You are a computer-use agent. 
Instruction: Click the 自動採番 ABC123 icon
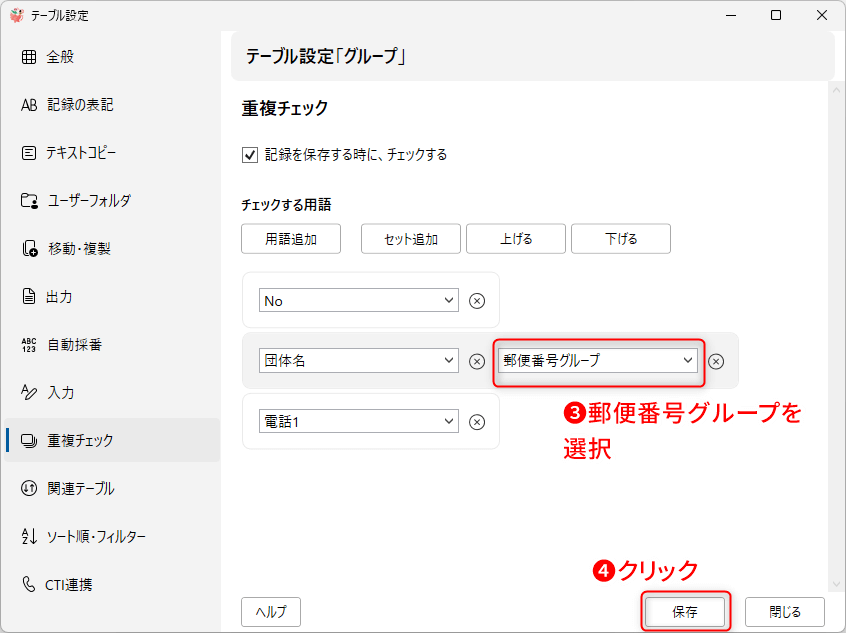[29, 345]
